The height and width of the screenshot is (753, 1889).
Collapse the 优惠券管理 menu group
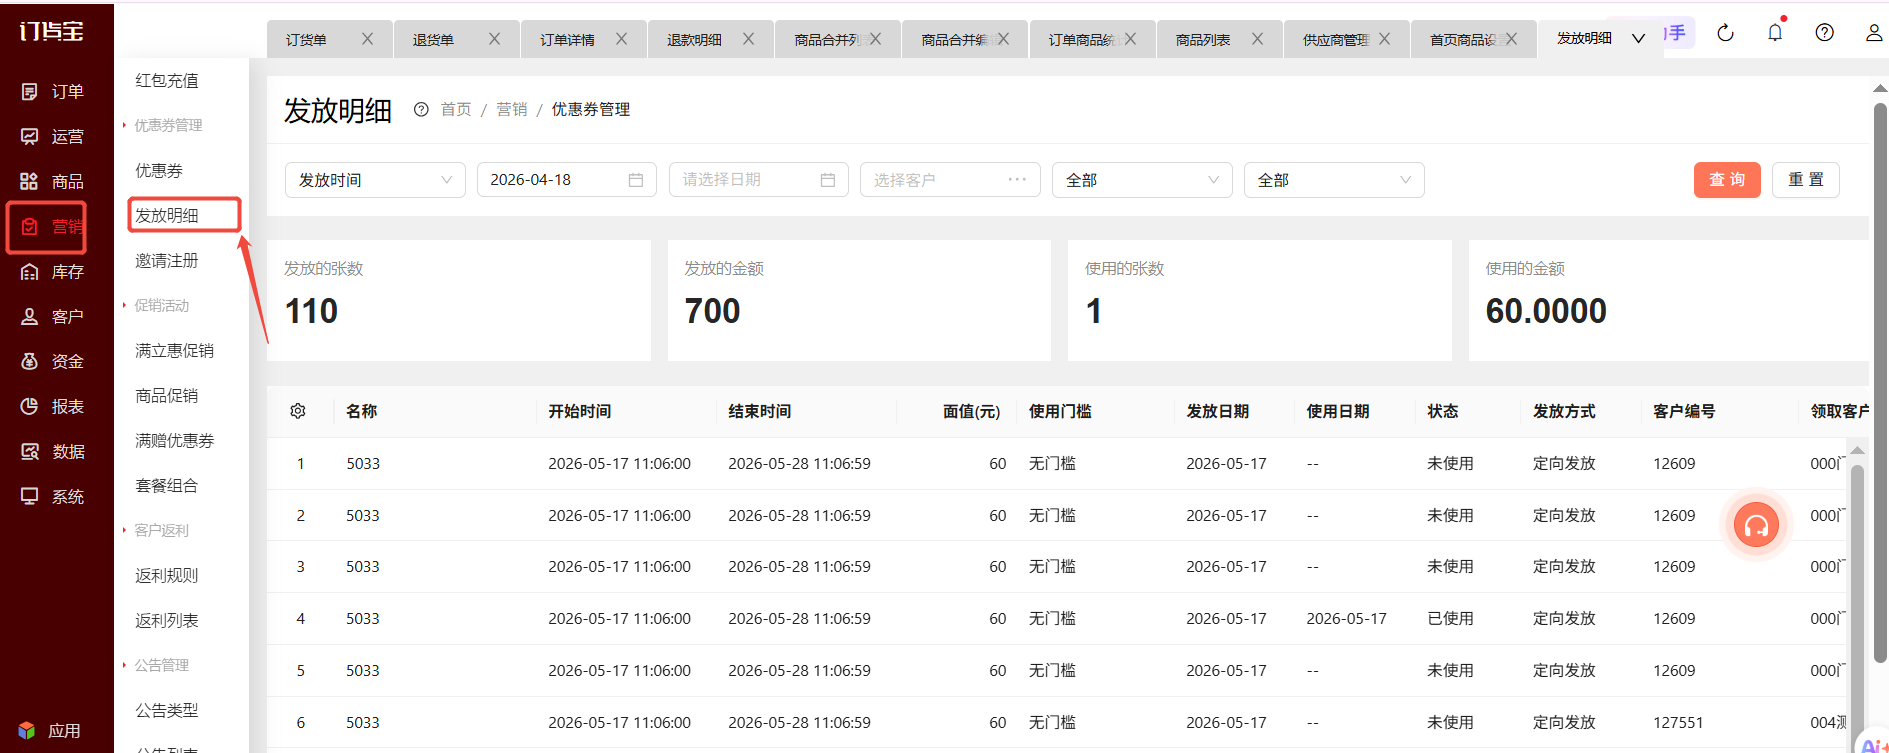(x=167, y=126)
